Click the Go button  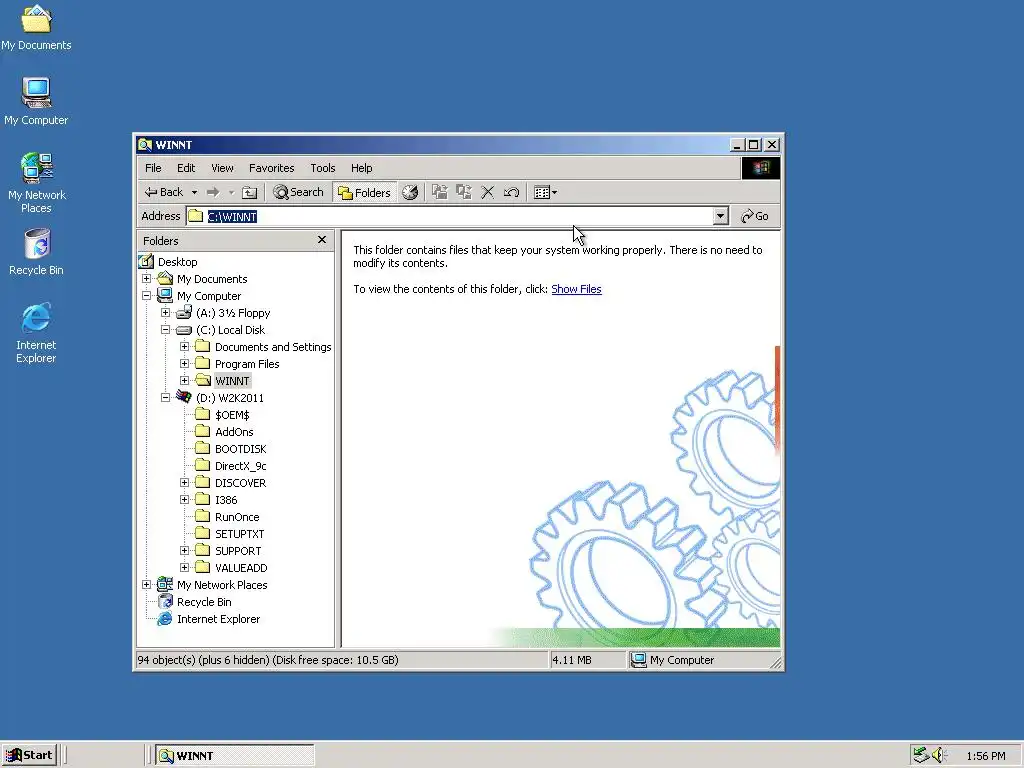[754, 216]
